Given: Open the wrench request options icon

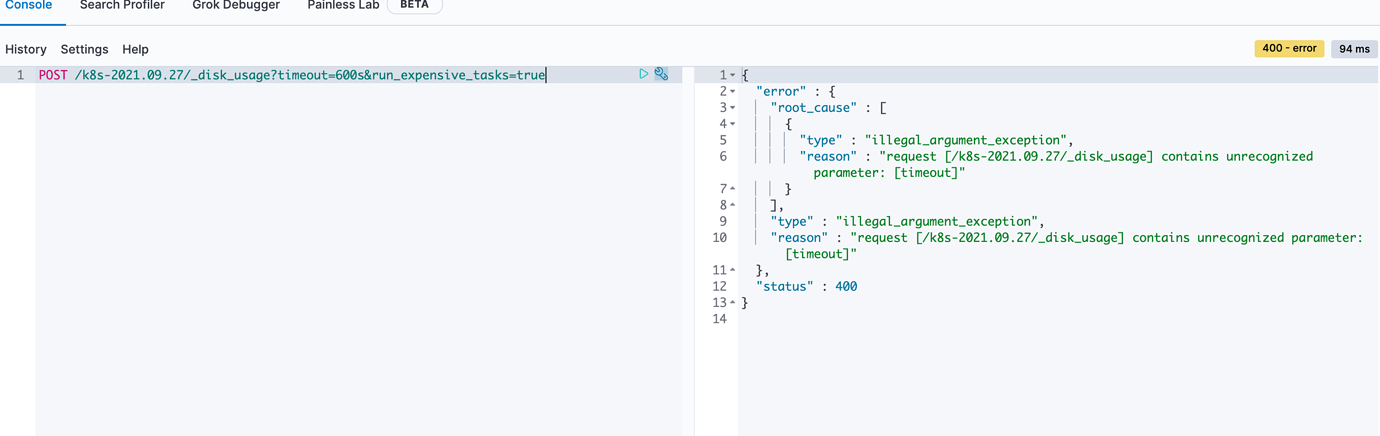Looking at the screenshot, I should click(x=661, y=74).
